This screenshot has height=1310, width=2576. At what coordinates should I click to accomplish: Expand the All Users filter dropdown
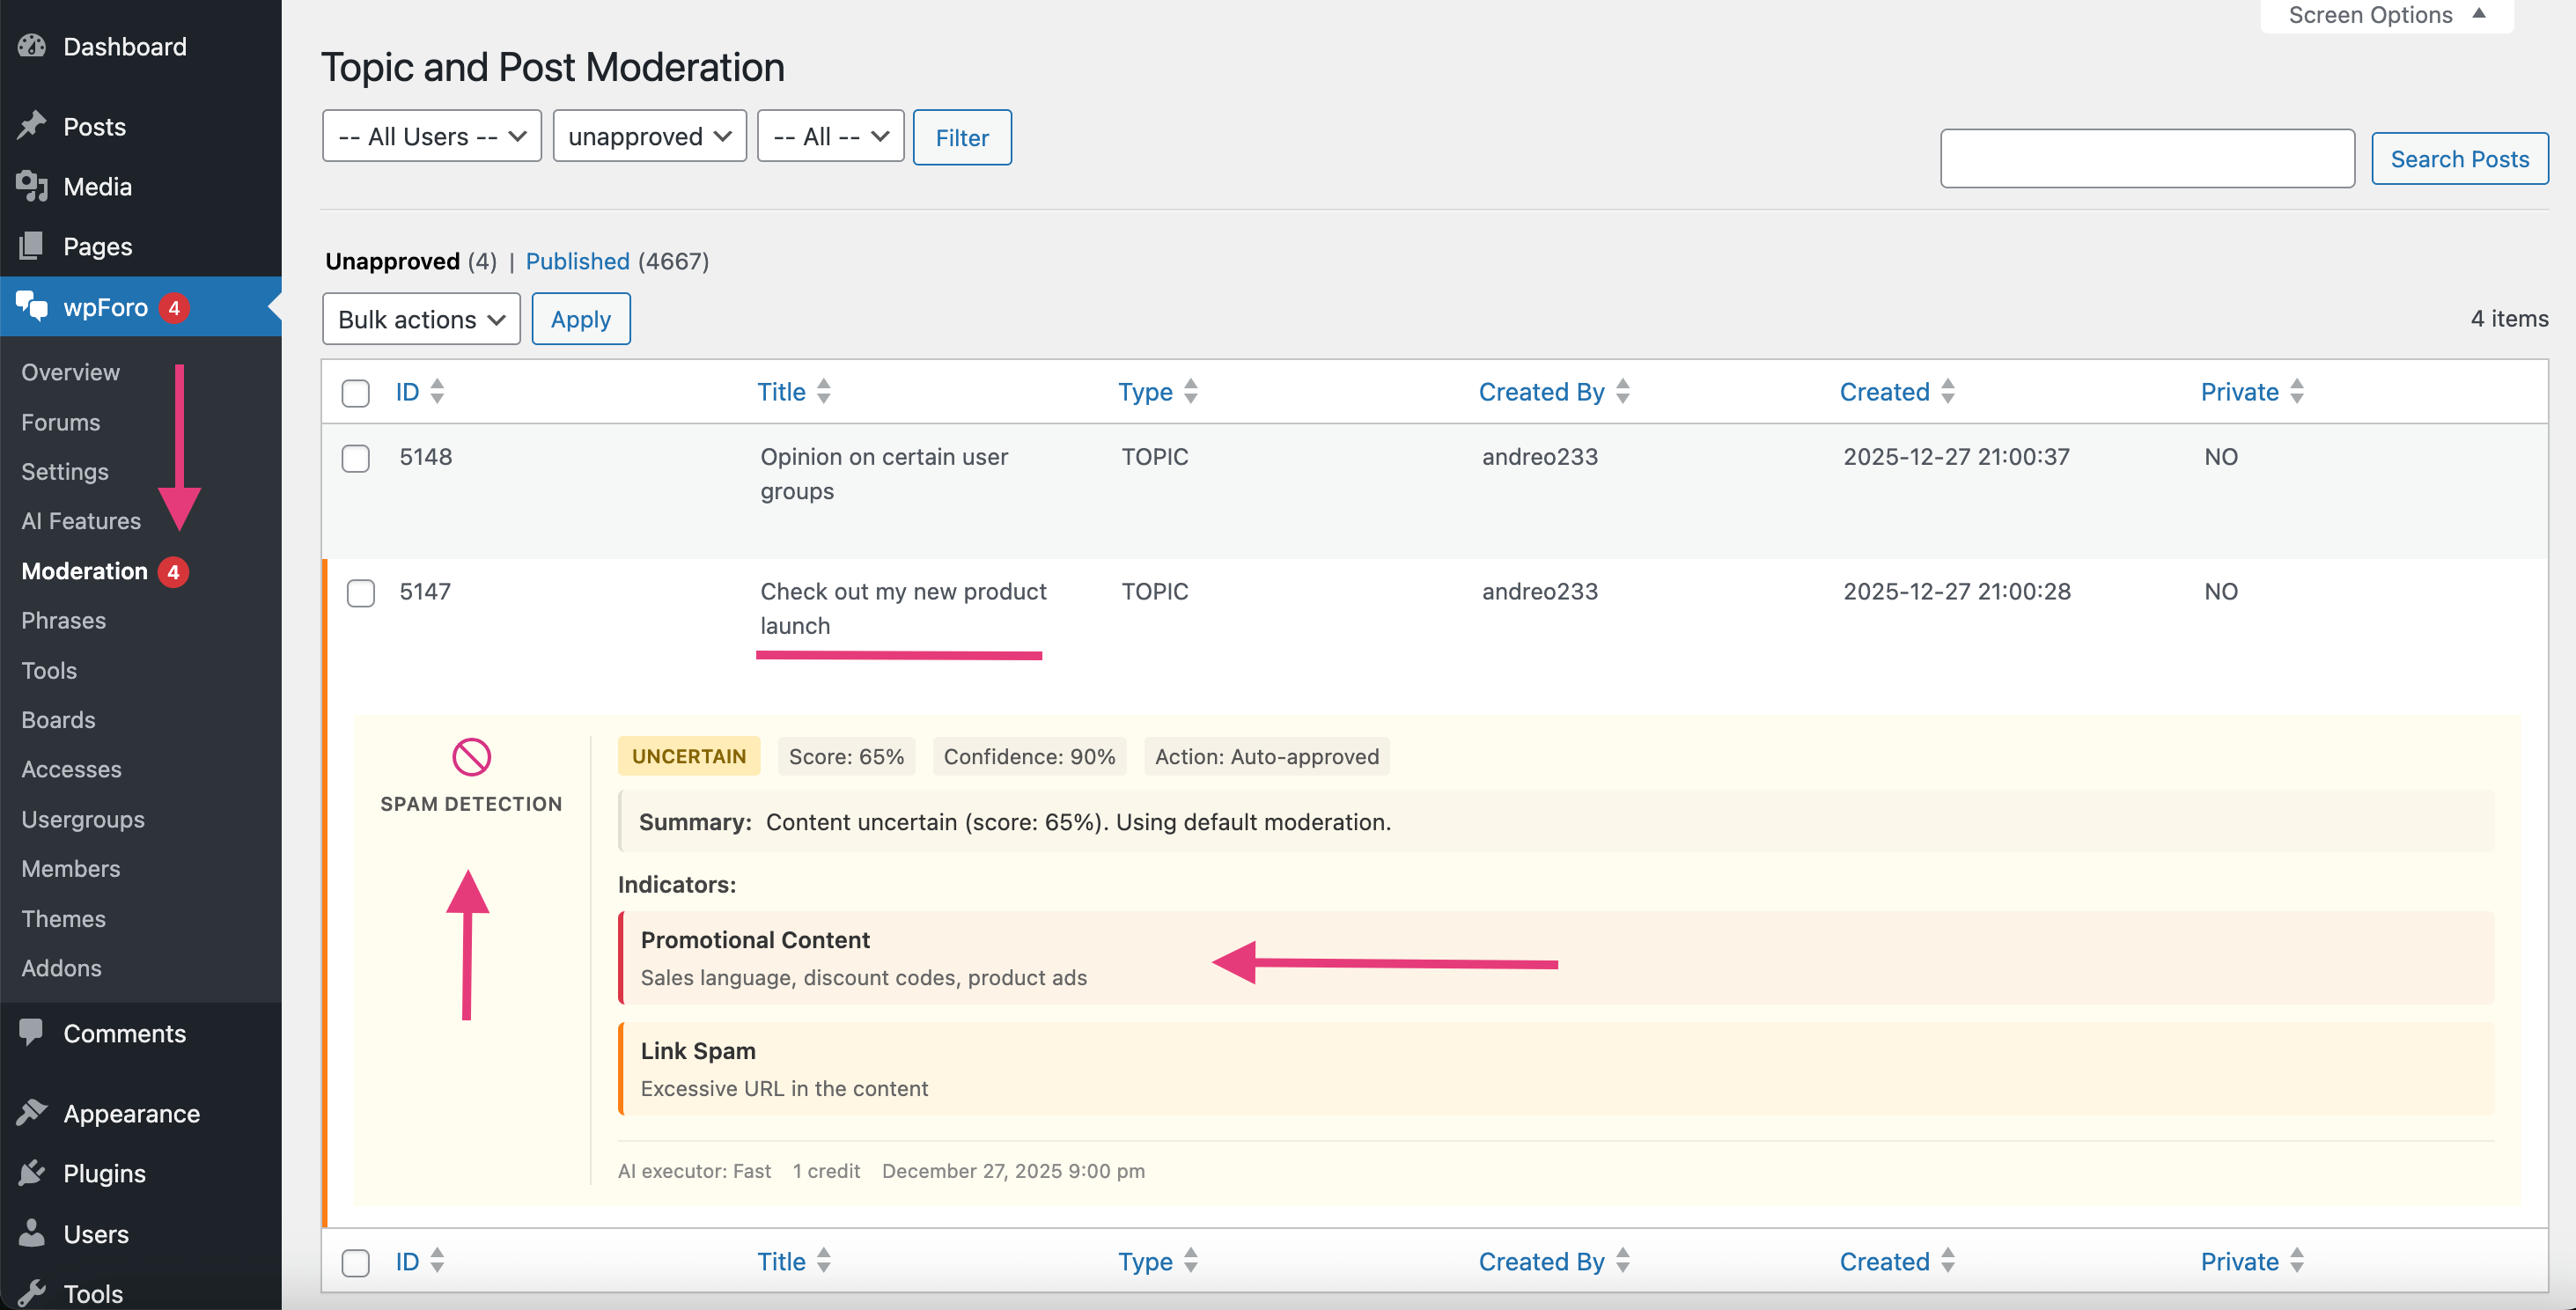pos(431,136)
